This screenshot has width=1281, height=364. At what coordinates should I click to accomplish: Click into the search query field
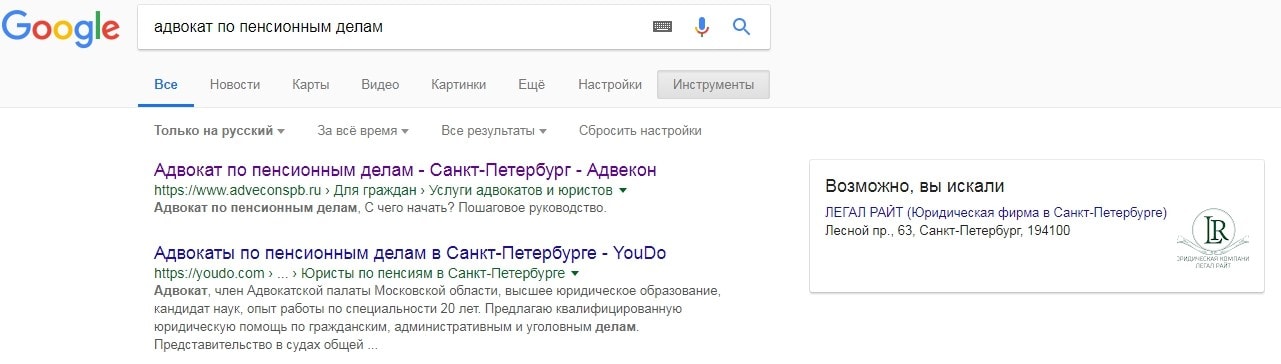395,27
